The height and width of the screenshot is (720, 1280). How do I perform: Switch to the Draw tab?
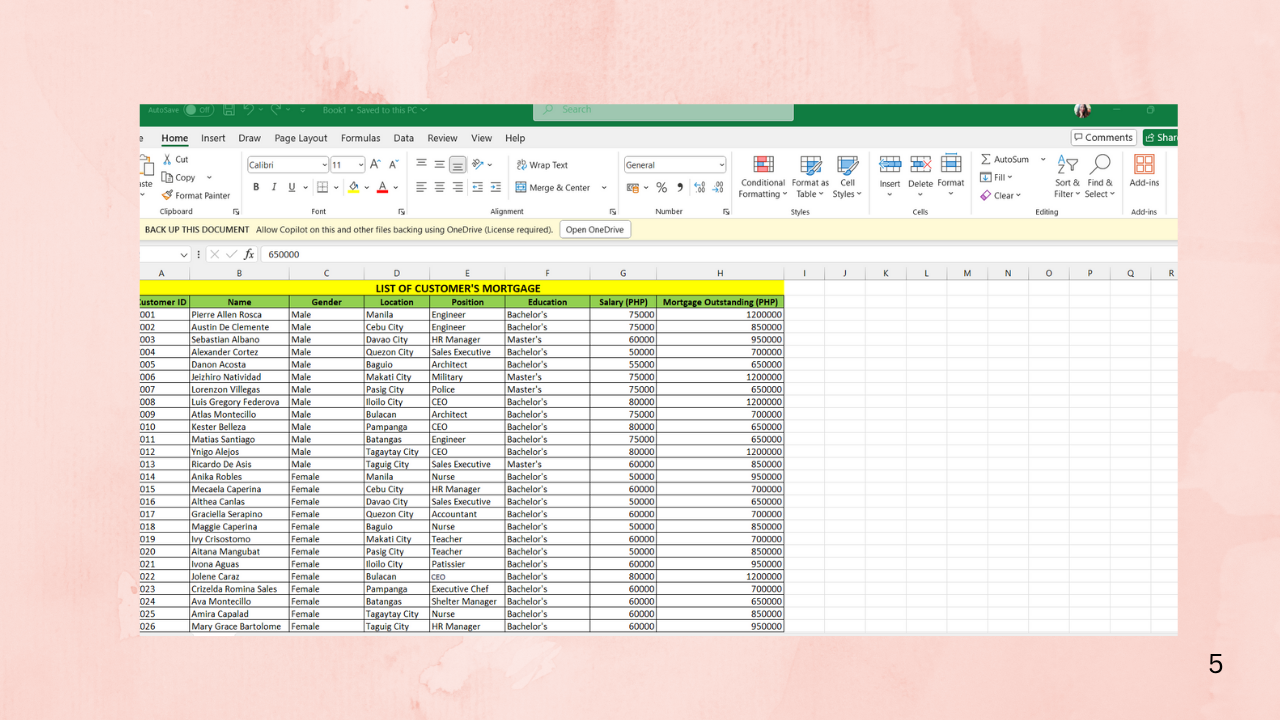250,138
